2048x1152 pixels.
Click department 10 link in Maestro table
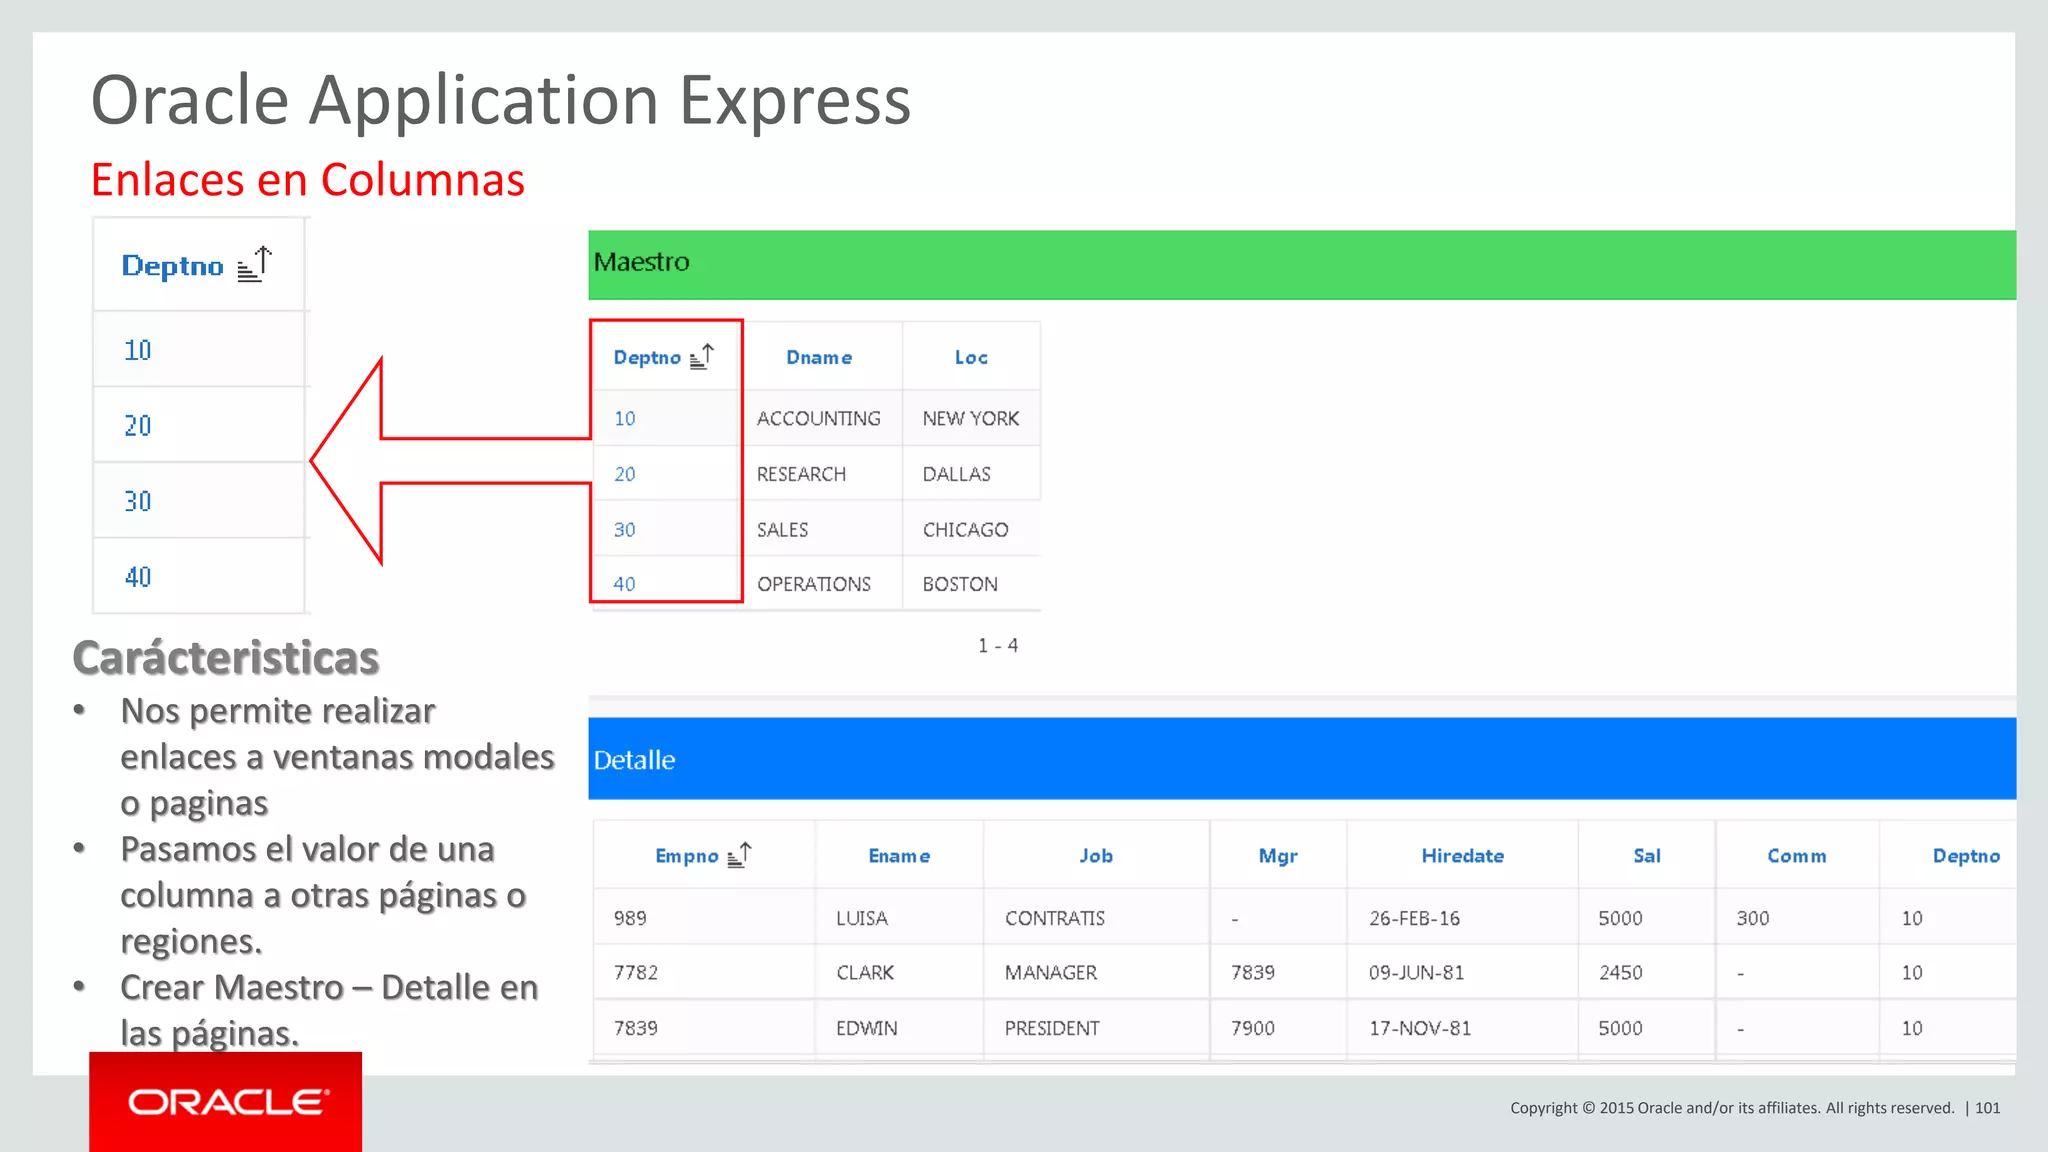624,418
